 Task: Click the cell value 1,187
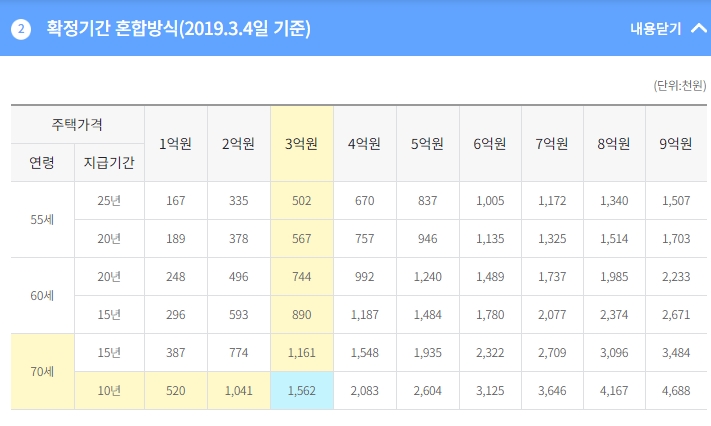[x=365, y=315]
